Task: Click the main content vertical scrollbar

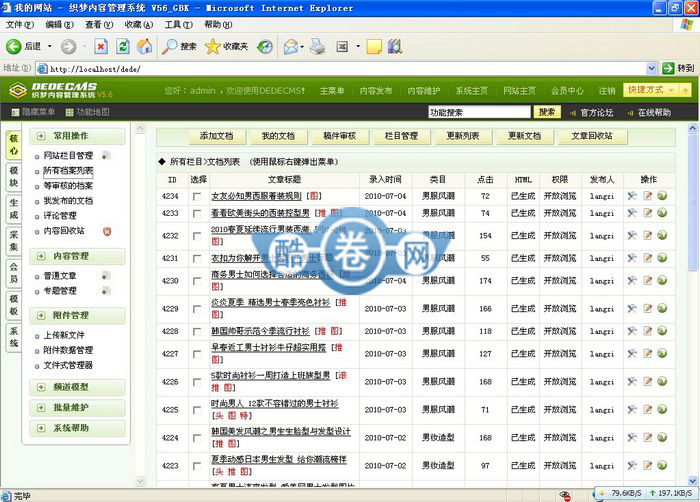Action: (x=693, y=306)
